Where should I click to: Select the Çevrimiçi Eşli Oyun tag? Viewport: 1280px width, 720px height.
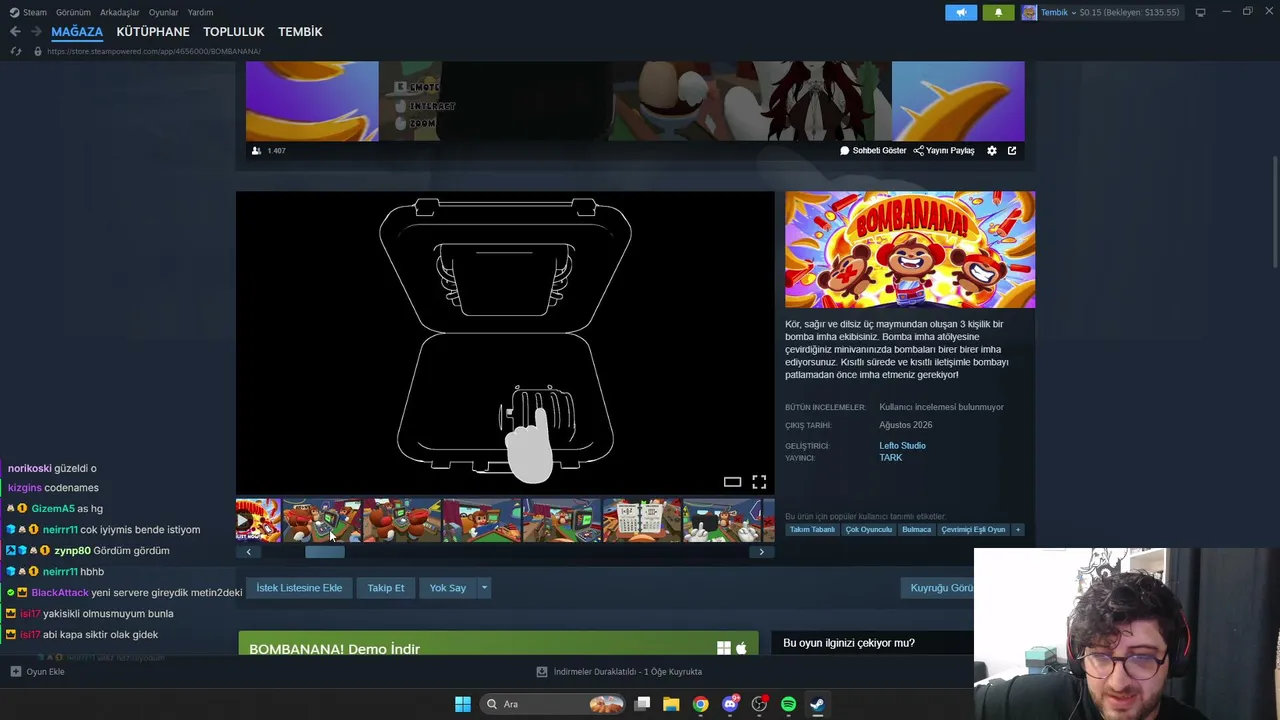click(x=973, y=530)
